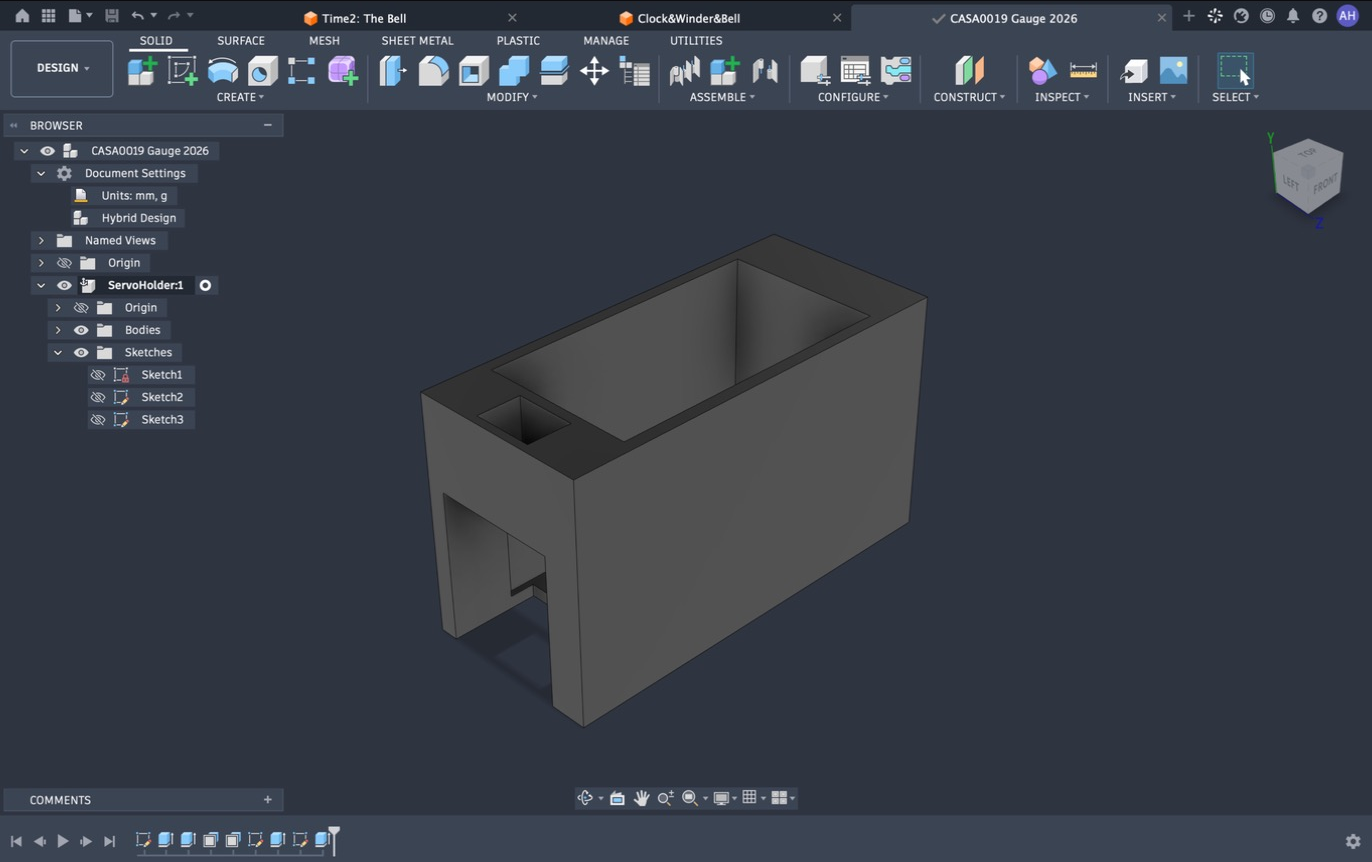Screen dimensions: 1372x862
Task: Open the Data Panel grid icon
Action: pyautogui.click(x=48, y=16)
